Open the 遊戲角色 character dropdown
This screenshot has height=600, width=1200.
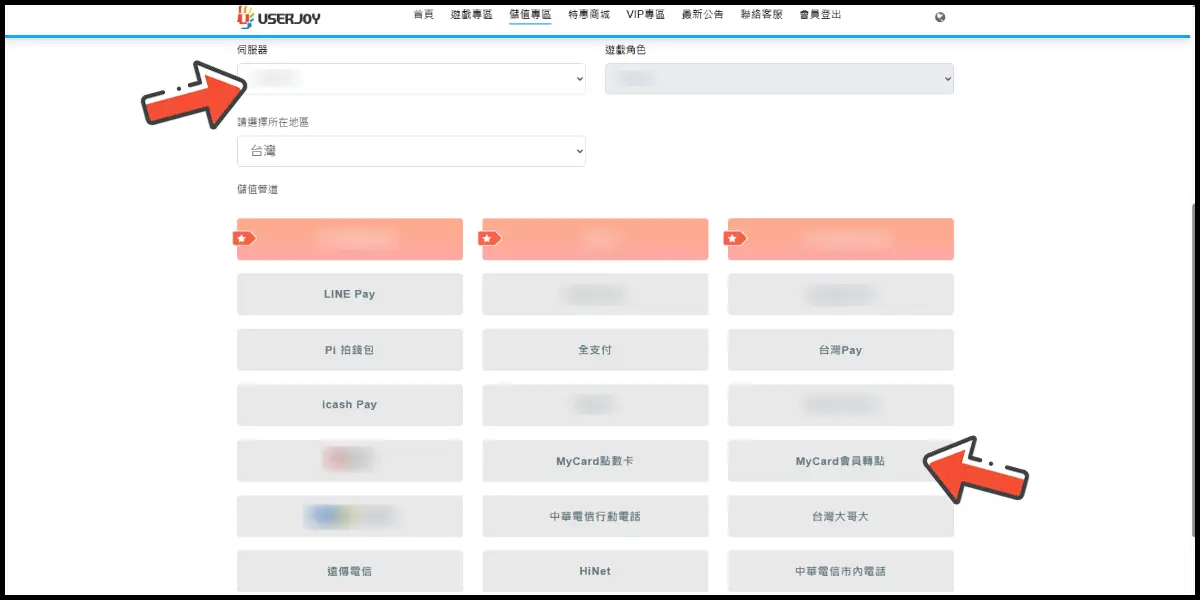[x=779, y=79]
